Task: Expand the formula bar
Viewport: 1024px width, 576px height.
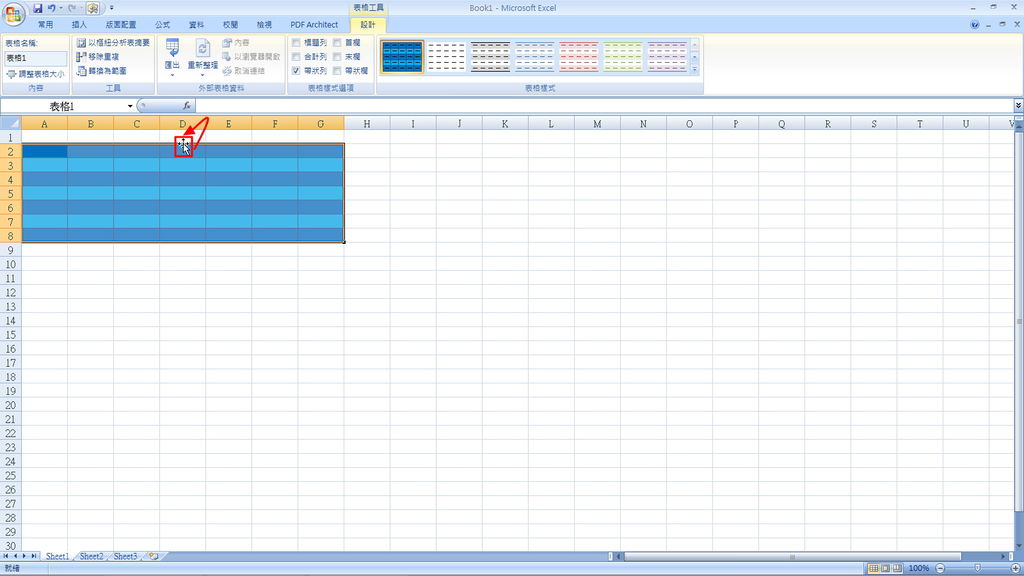Action: [x=1018, y=106]
